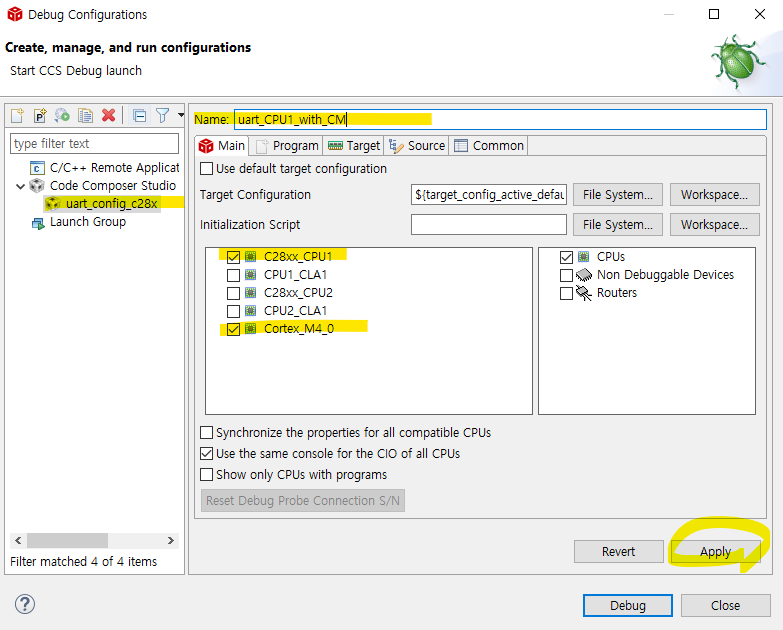Click the right scroll arrow in tree panel

point(171,541)
